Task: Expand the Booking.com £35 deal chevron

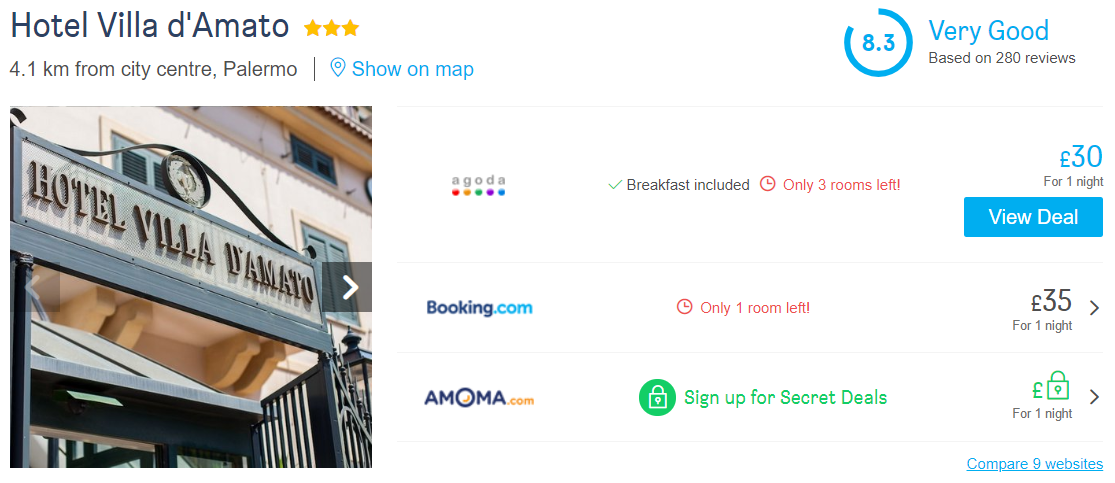Action: pos(1094,308)
